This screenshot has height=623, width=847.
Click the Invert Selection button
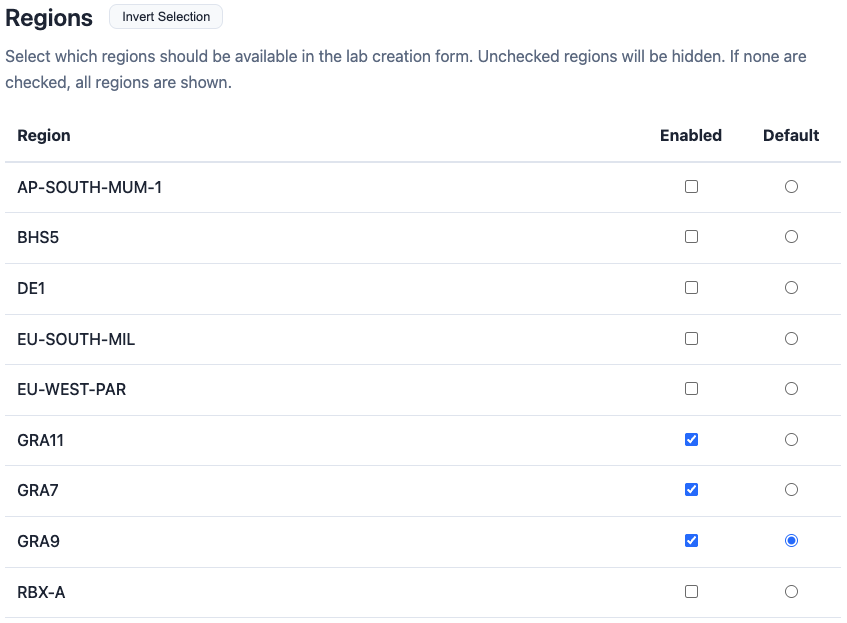pos(166,17)
